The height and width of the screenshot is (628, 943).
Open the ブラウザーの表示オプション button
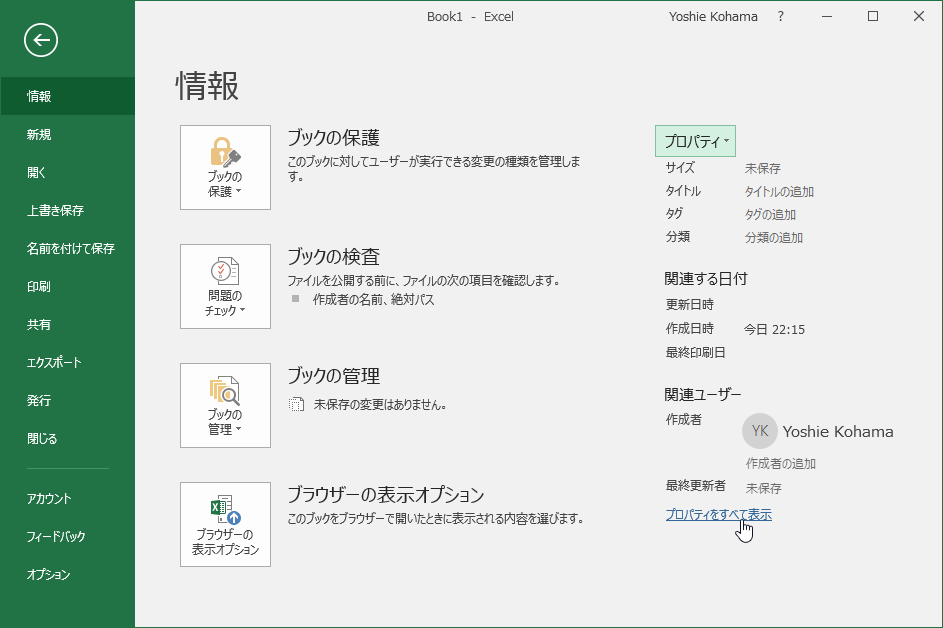coord(226,525)
